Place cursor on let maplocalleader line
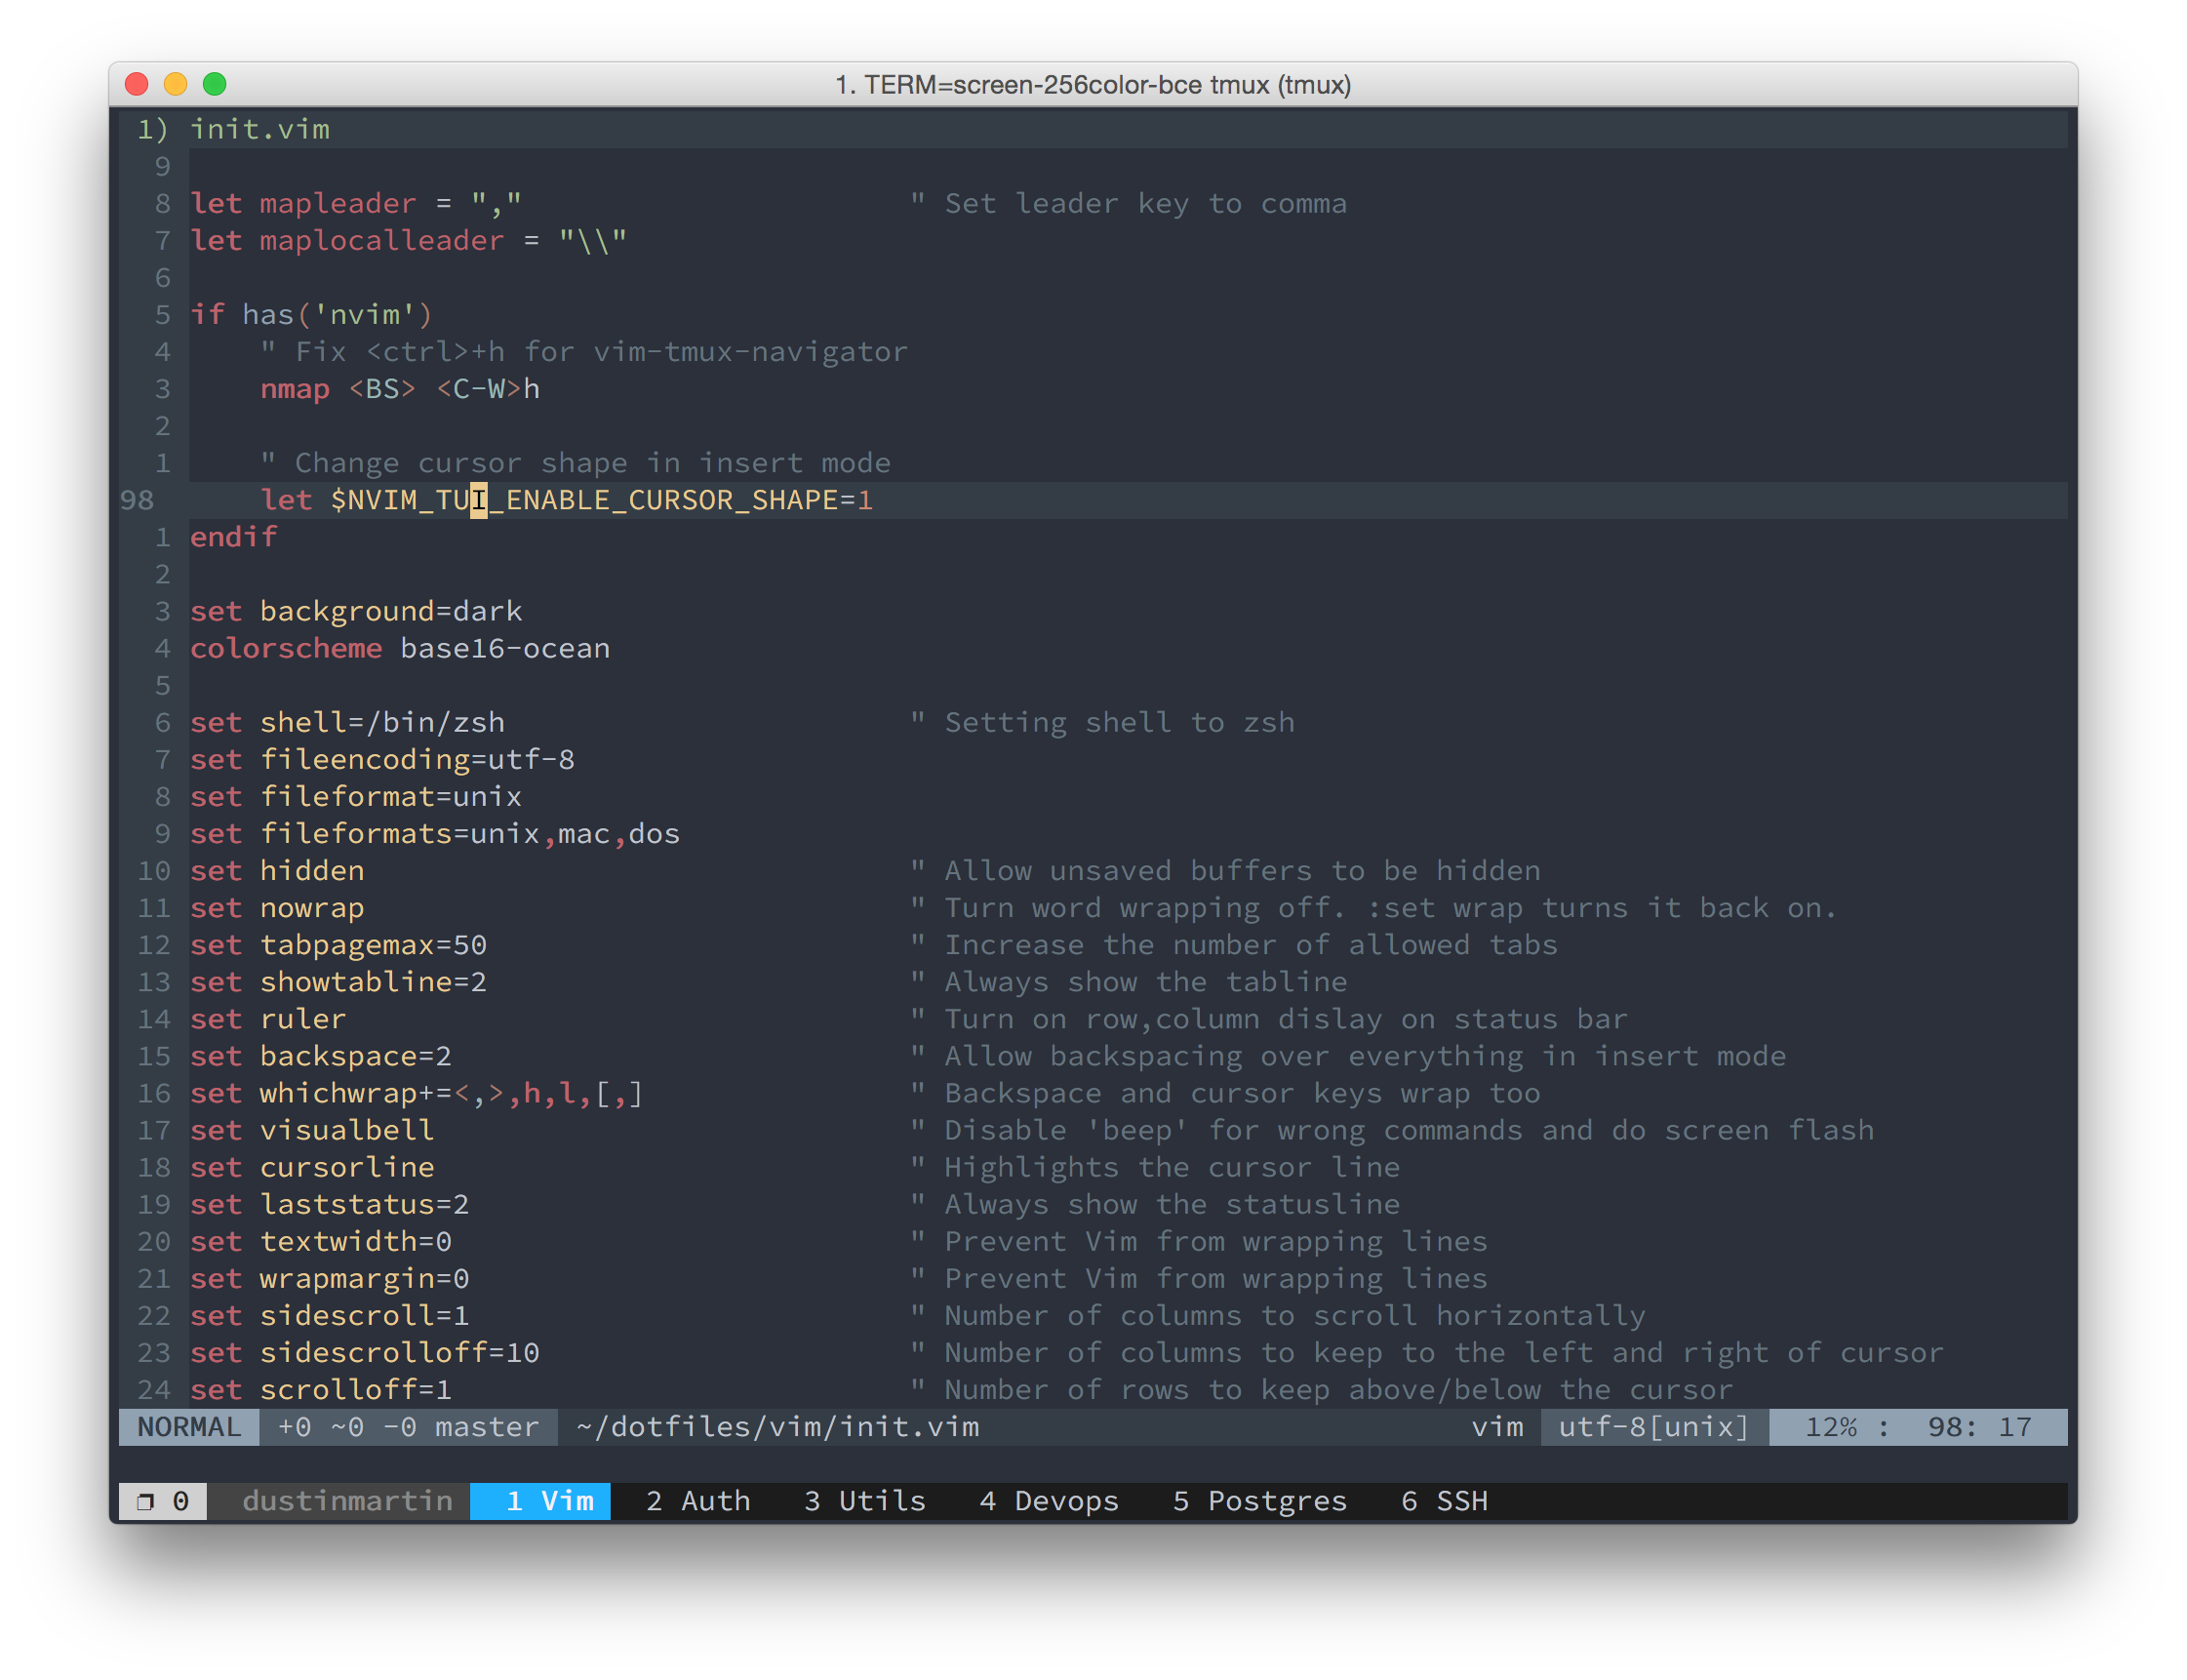Image resolution: width=2187 pixels, height=1680 pixels. [409, 241]
